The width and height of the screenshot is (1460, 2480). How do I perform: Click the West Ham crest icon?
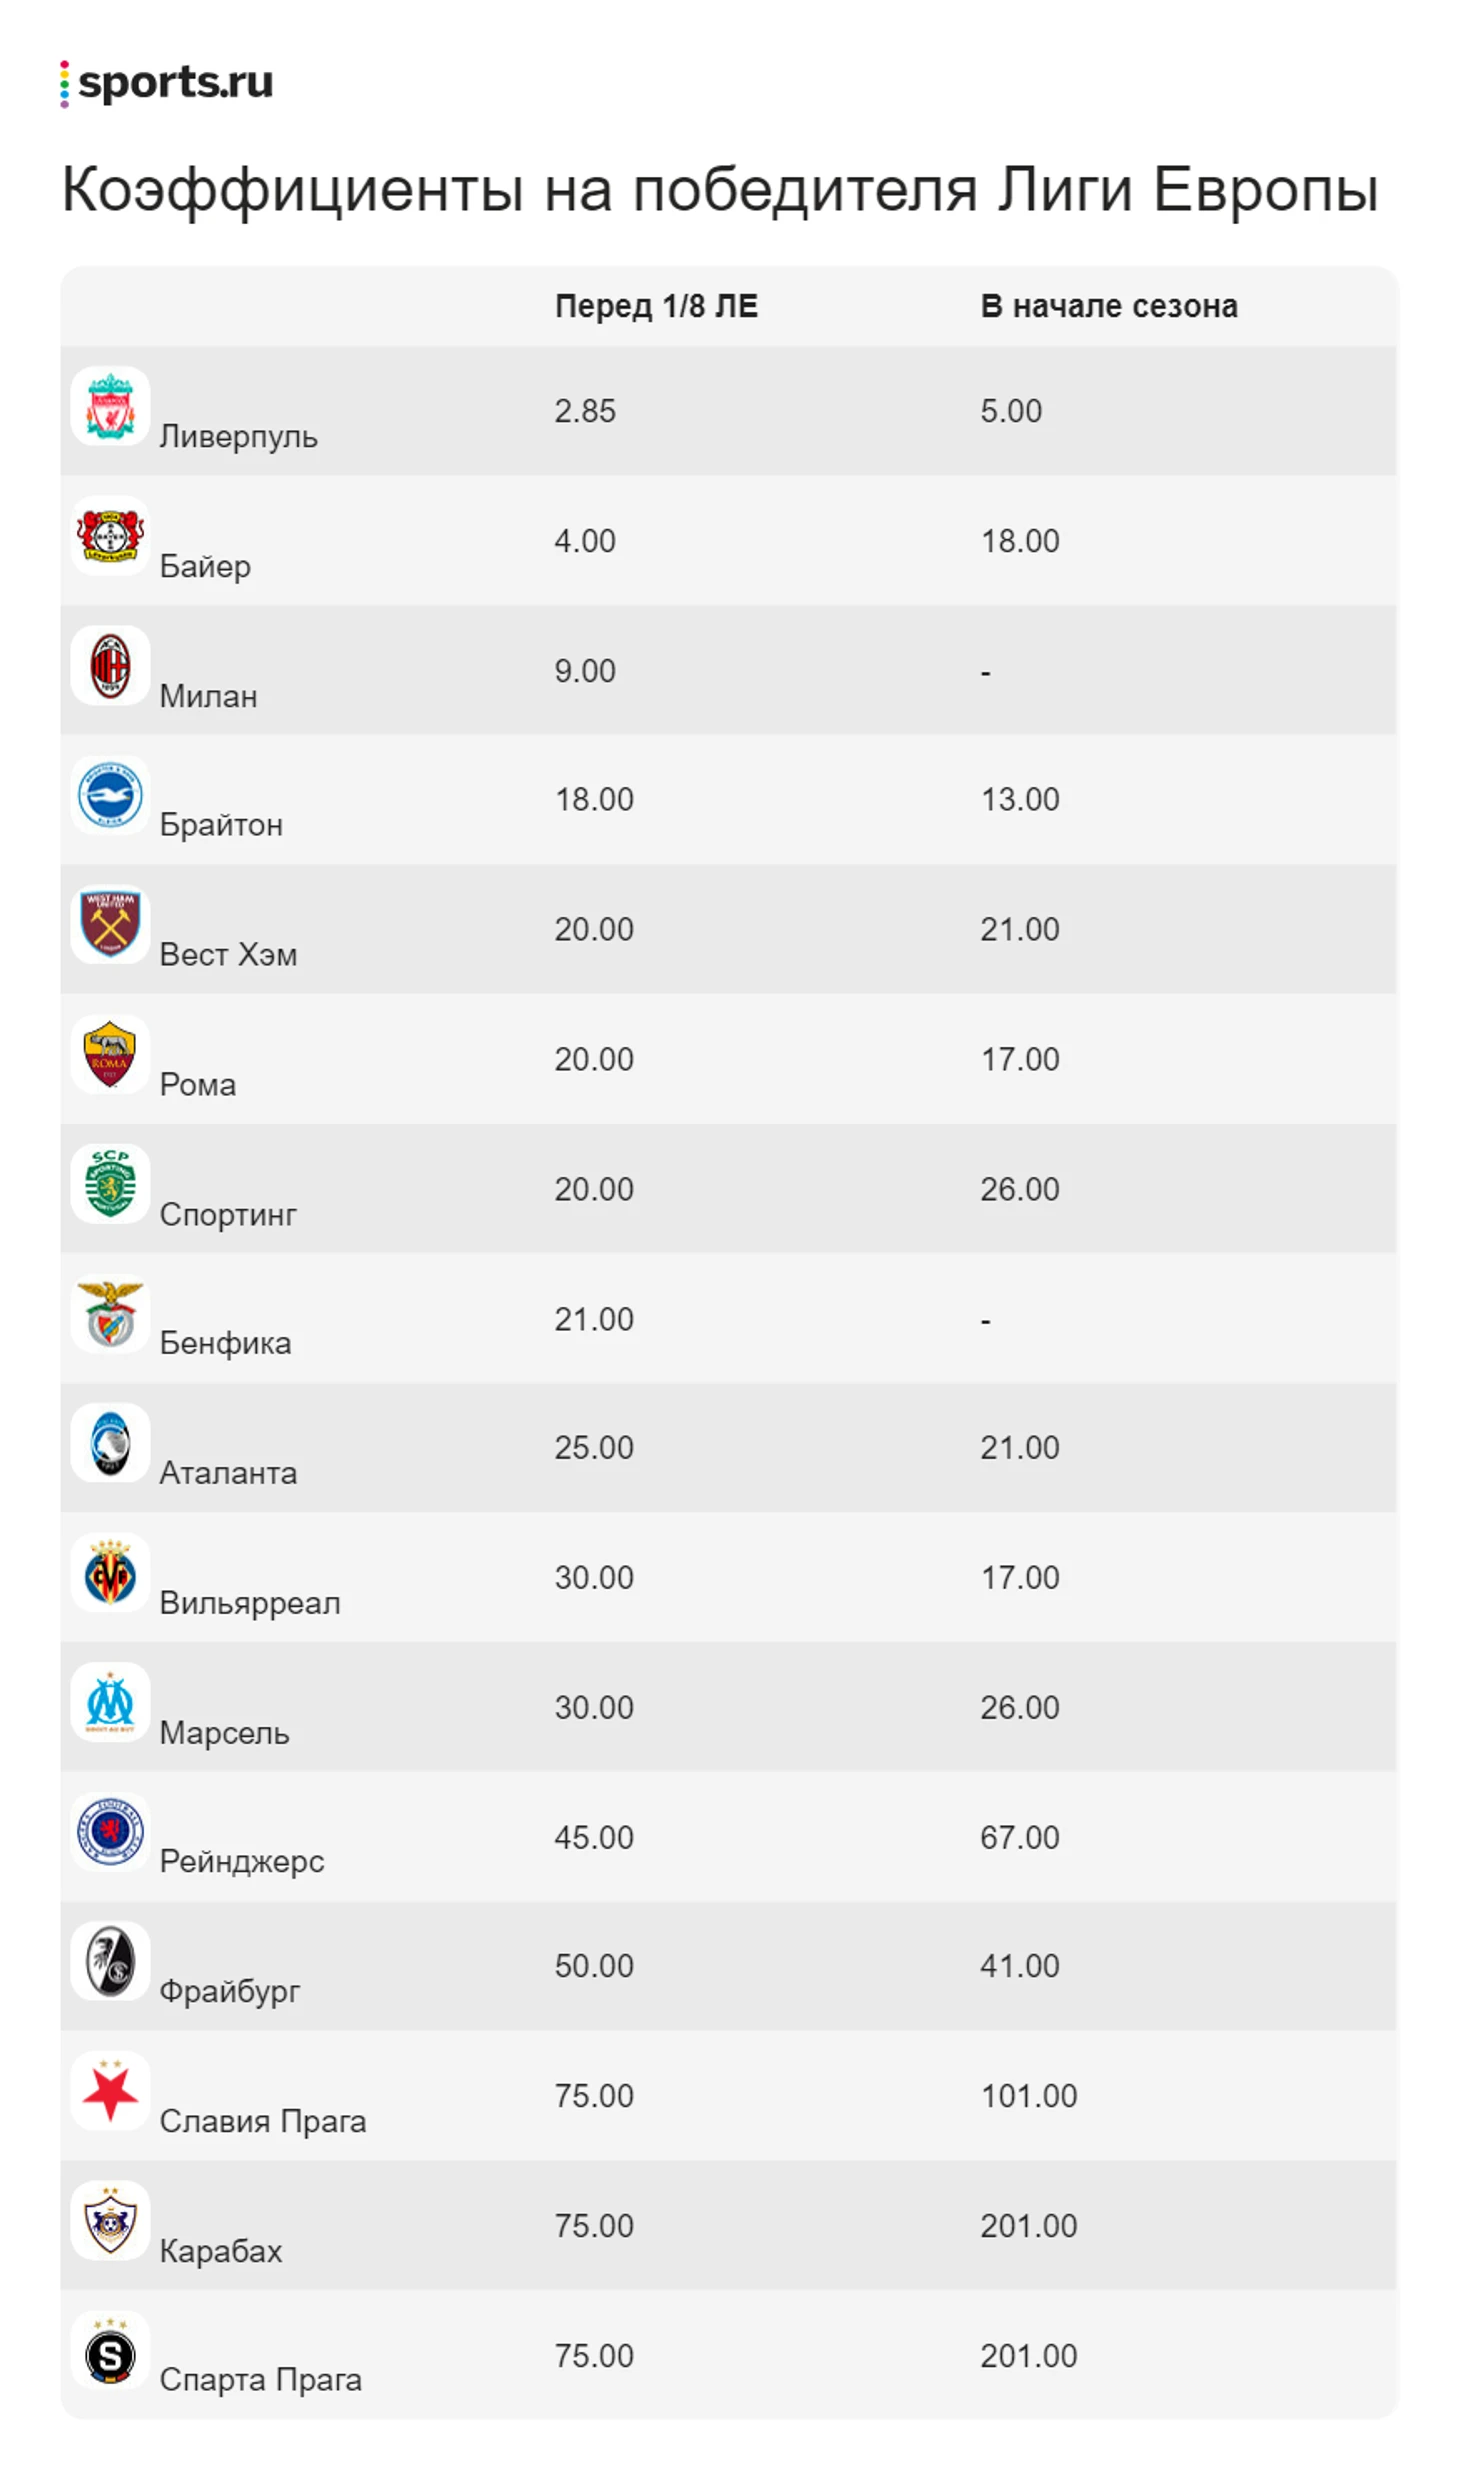pyautogui.click(x=110, y=925)
